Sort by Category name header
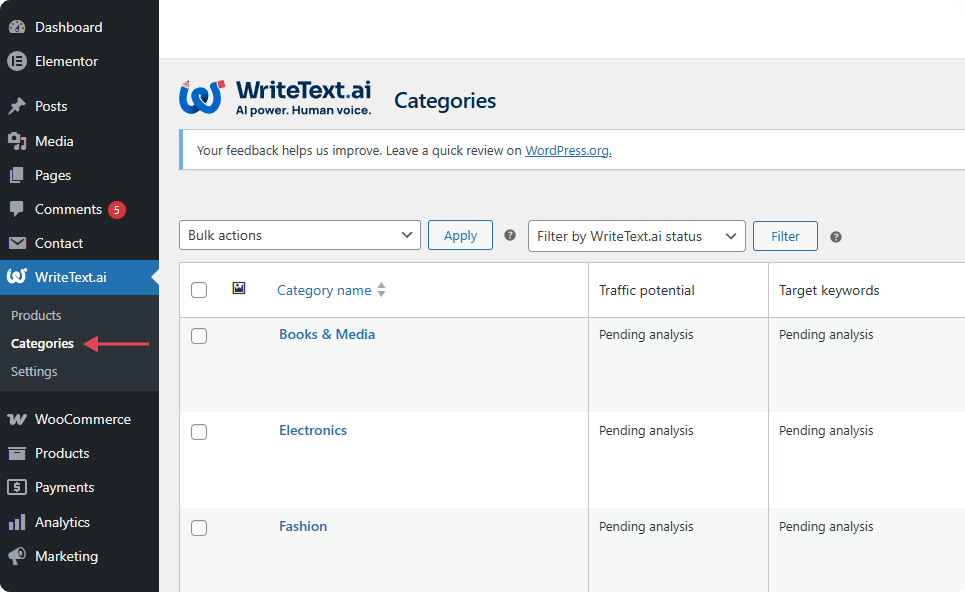Screen dimensions: 965x592 click(324, 290)
